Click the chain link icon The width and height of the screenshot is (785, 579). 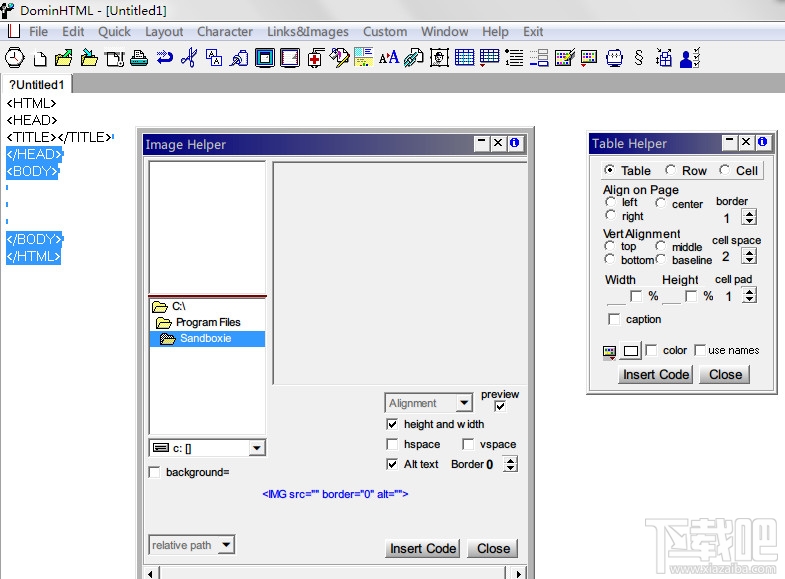[414, 58]
